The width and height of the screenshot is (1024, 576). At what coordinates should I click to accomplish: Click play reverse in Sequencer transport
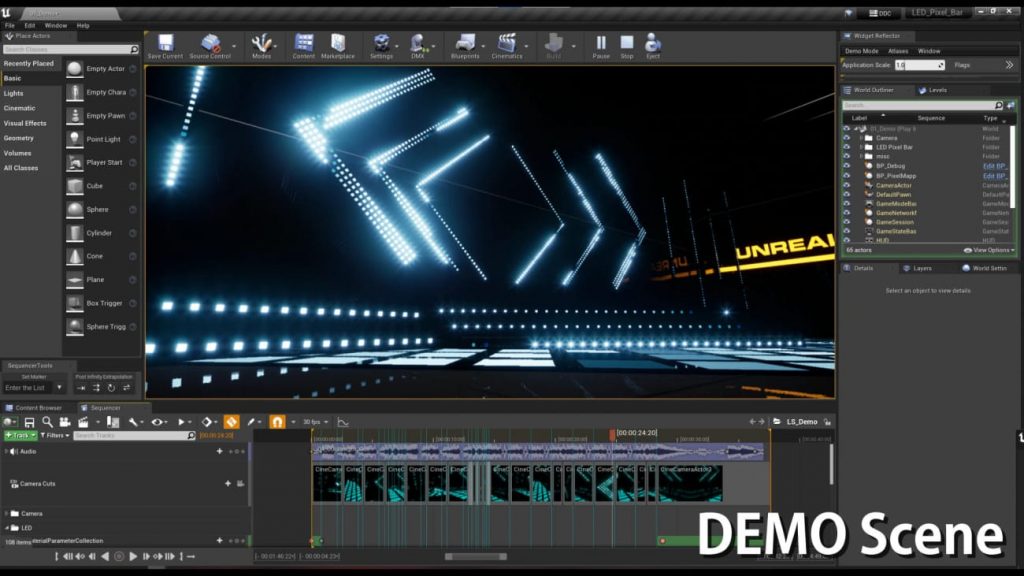pos(105,556)
